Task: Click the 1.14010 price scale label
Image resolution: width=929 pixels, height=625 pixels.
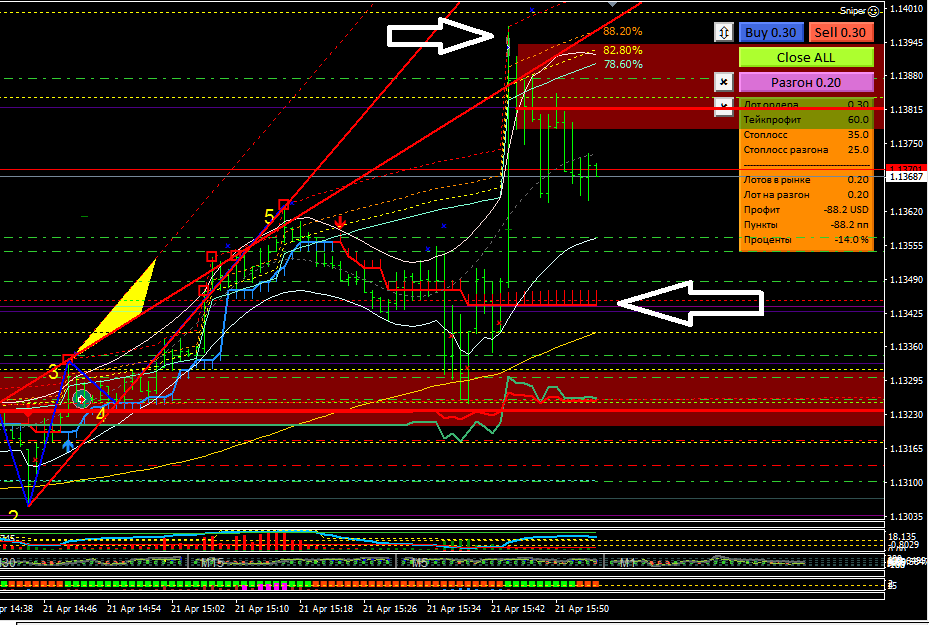Action: tap(906, 8)
